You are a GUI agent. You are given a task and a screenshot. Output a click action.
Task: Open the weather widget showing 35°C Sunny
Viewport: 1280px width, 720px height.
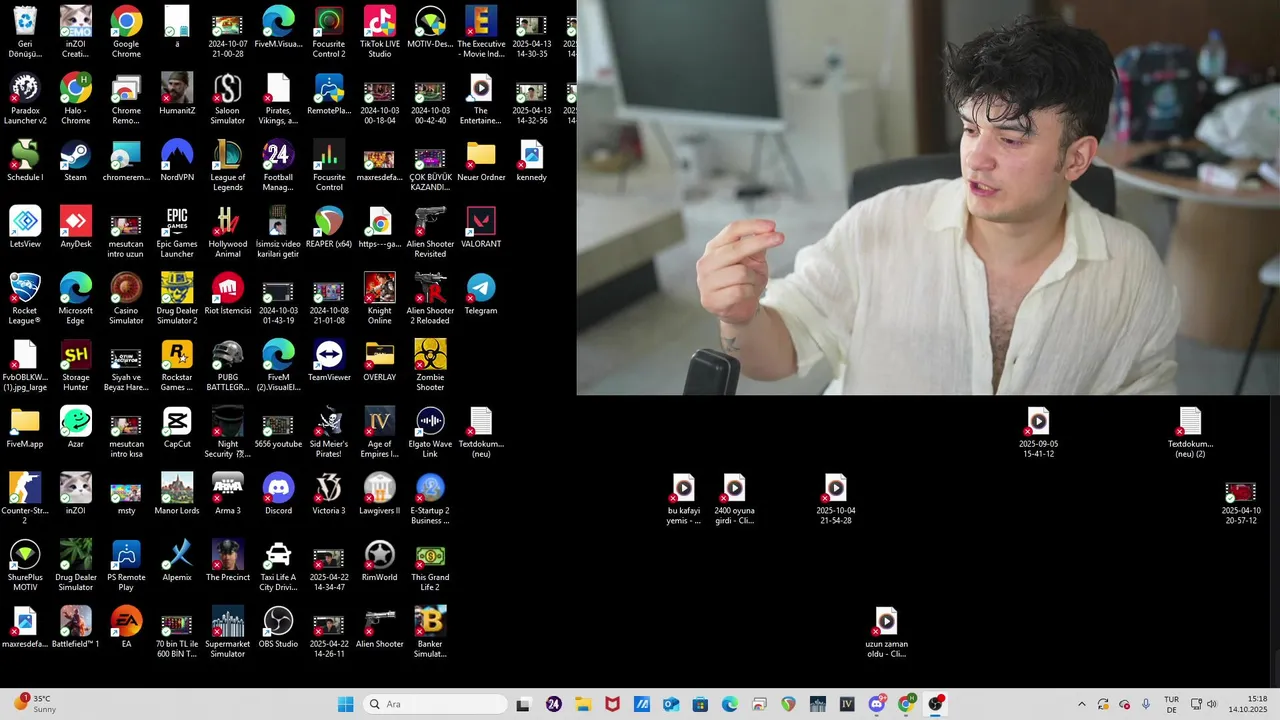coord(36,704)
